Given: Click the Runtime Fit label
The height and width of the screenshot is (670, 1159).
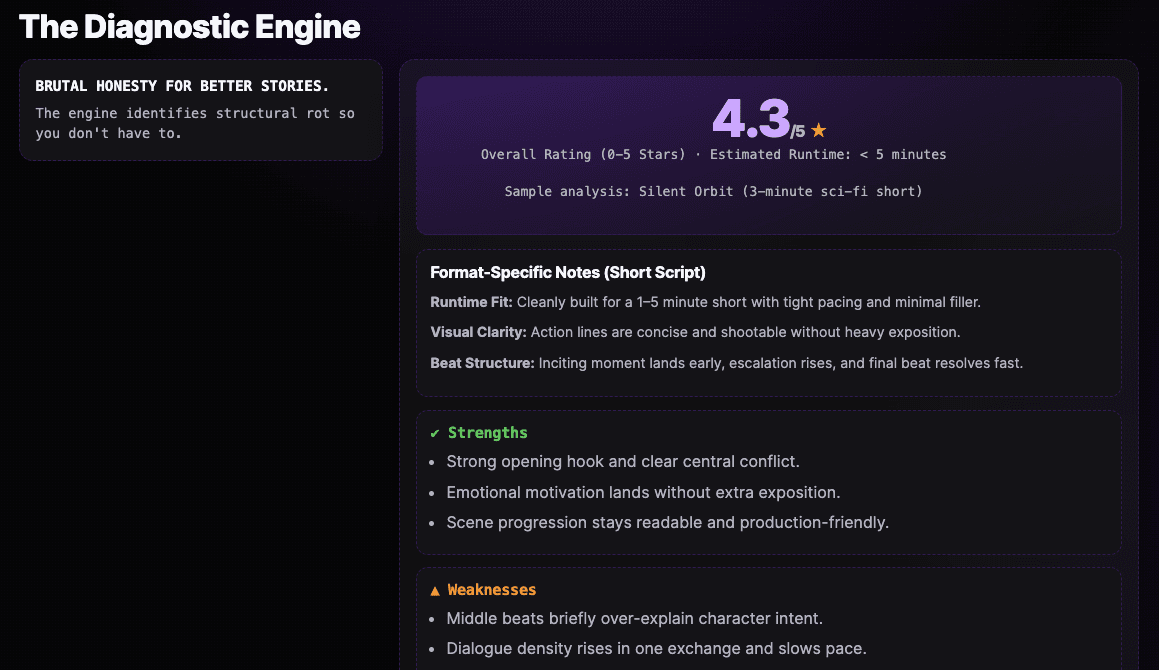Looking at the screenshot, I should click(x=471, y=302).
